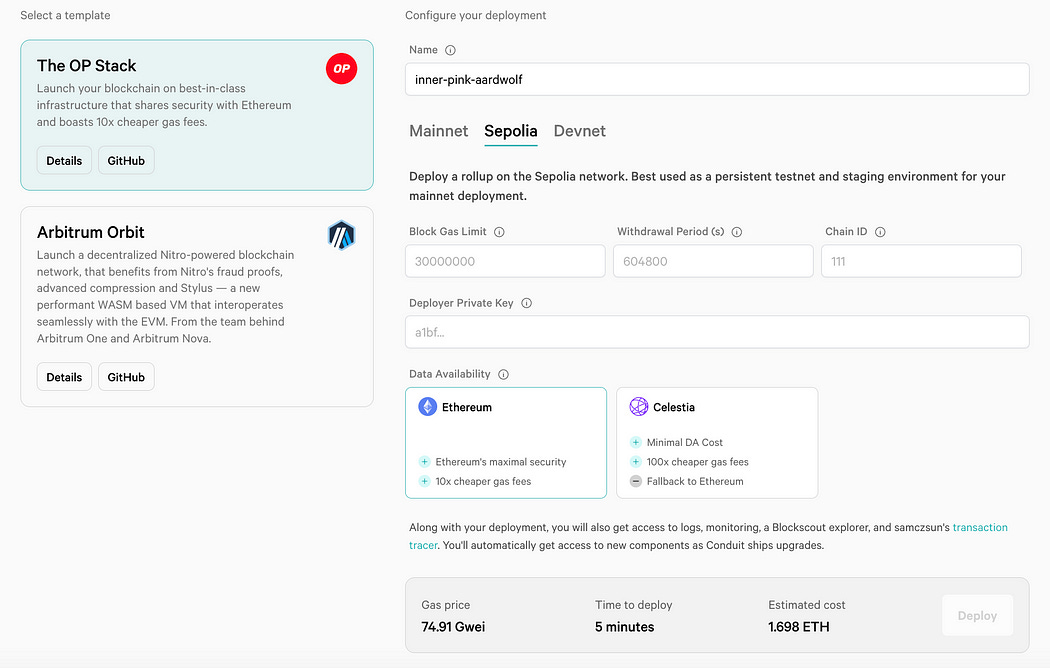The image size is (1050, 668).
Task: Open GitHub for Arbitrum Orbit
Action: coord(126,377)
